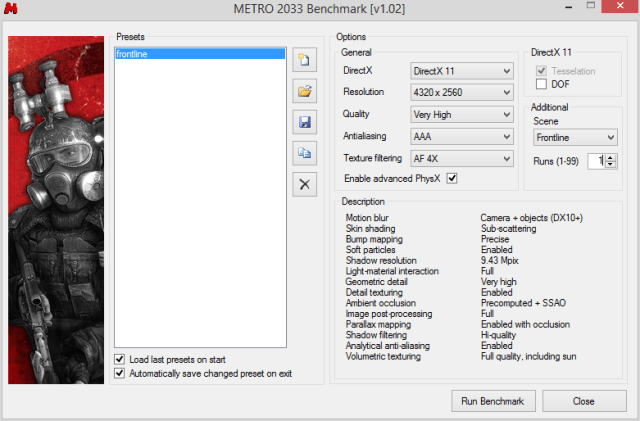Image resolution: width=640 pixels, height=421 pixels.
Task: Click the gas mask soldier artwork
Action: 56,210
